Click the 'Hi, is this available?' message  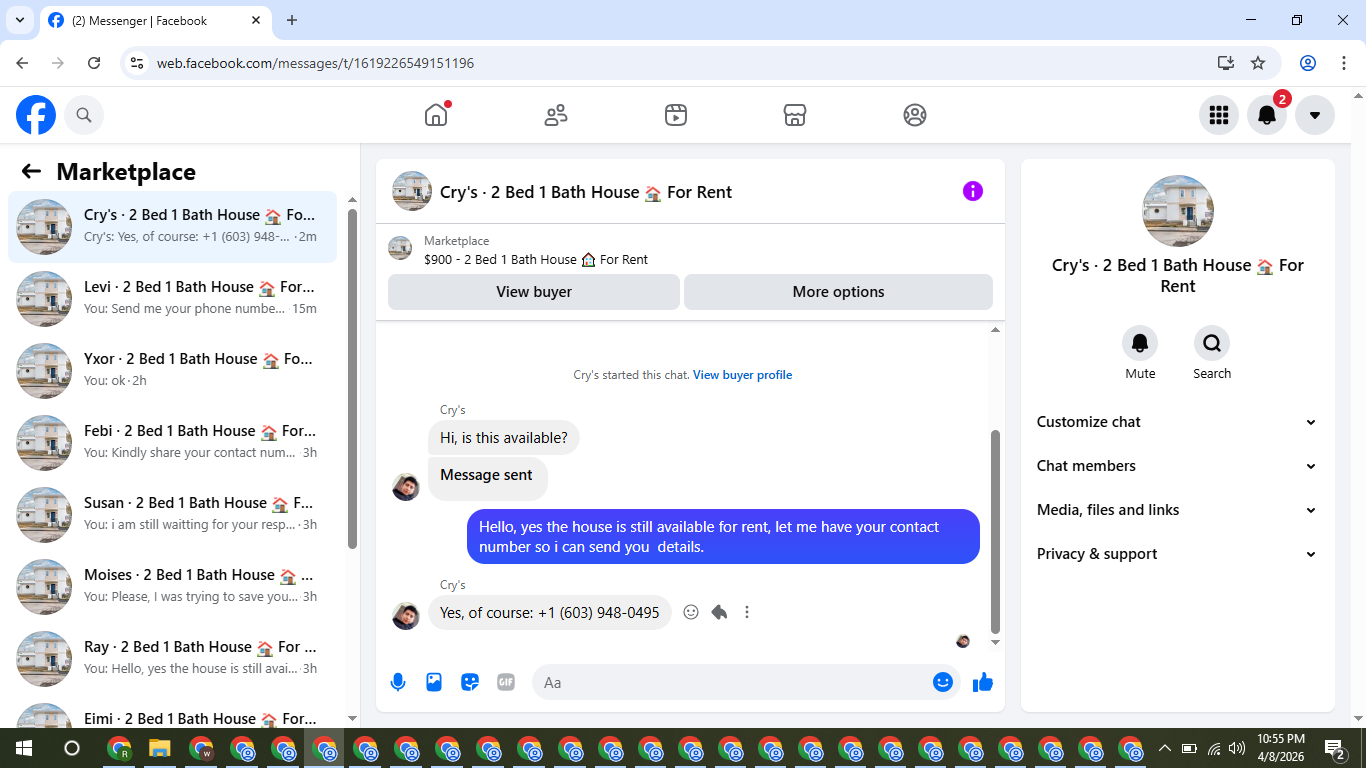[504, 438]
